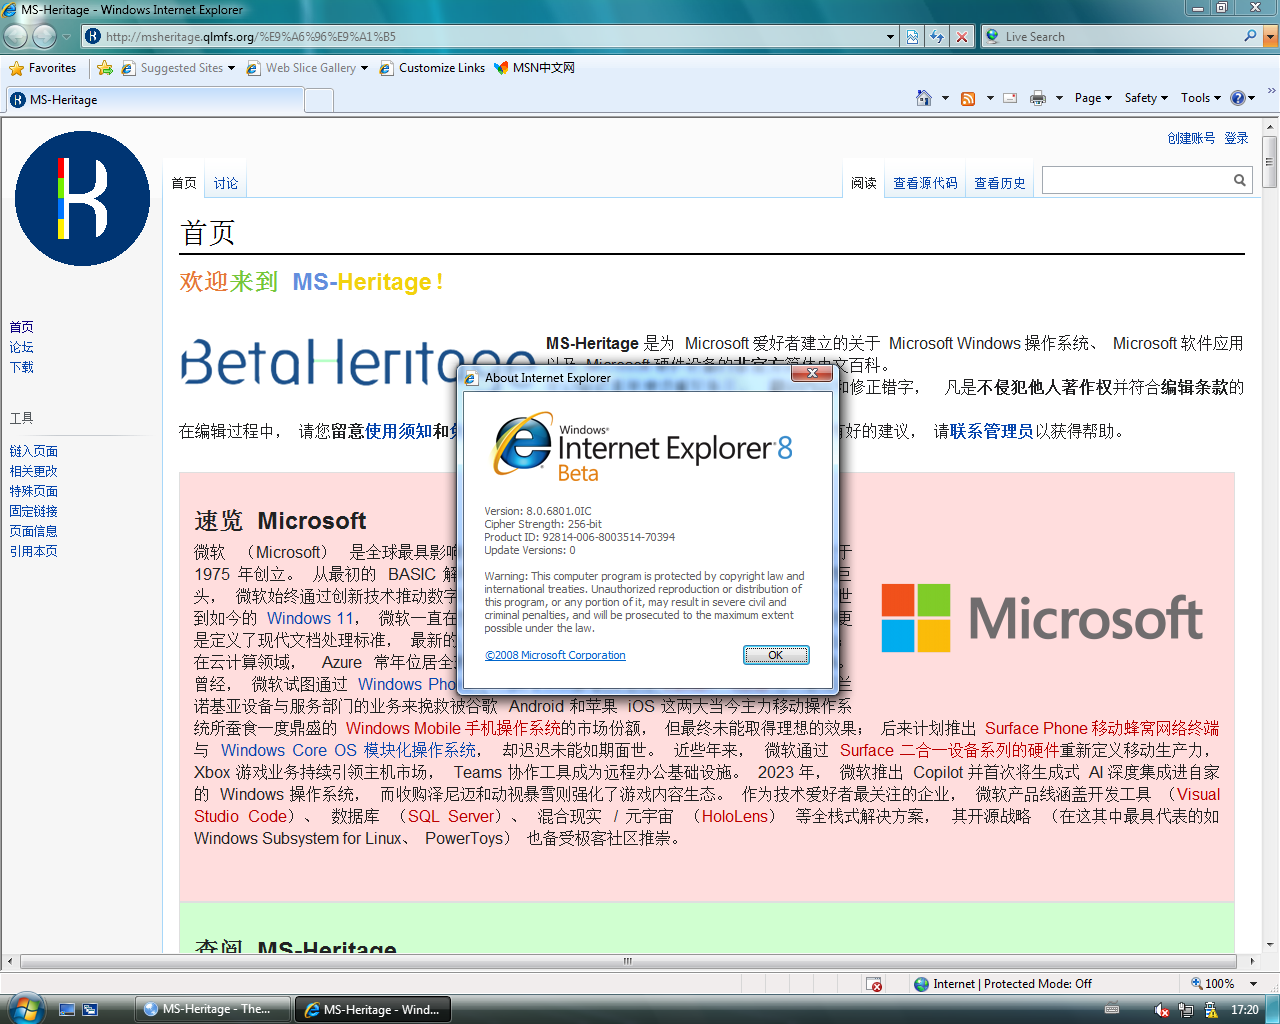Click the Home icon in the command bar

924,98
